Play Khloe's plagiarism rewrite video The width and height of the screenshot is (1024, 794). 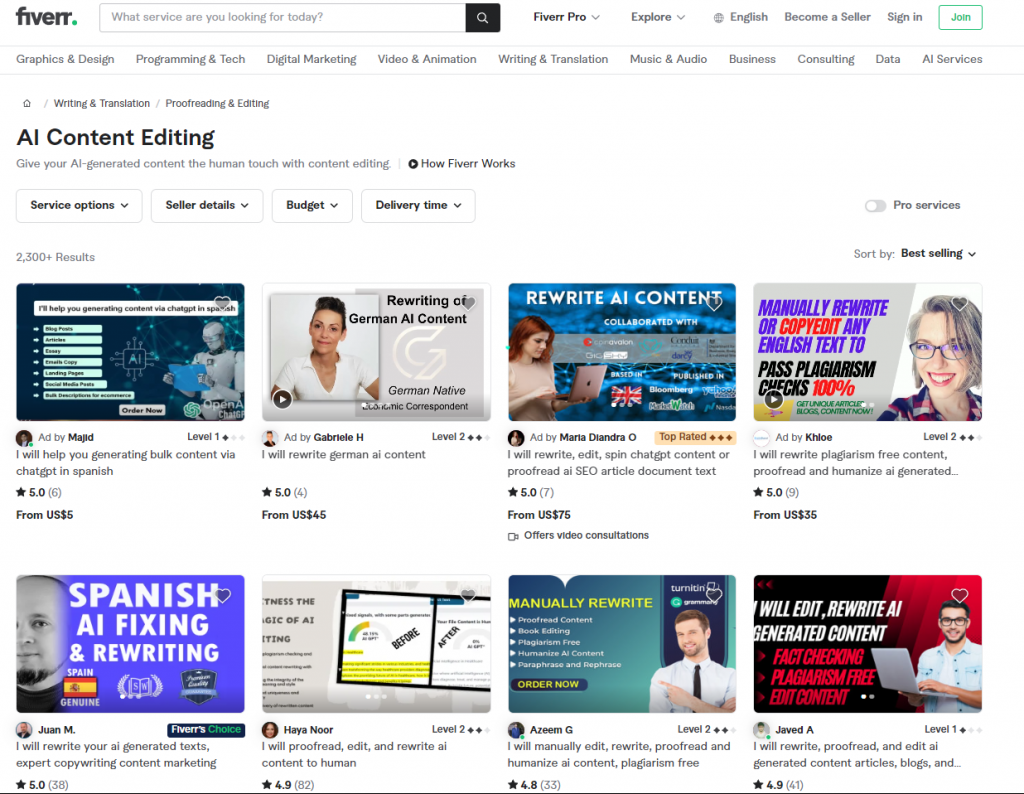(x=774, y=399)
